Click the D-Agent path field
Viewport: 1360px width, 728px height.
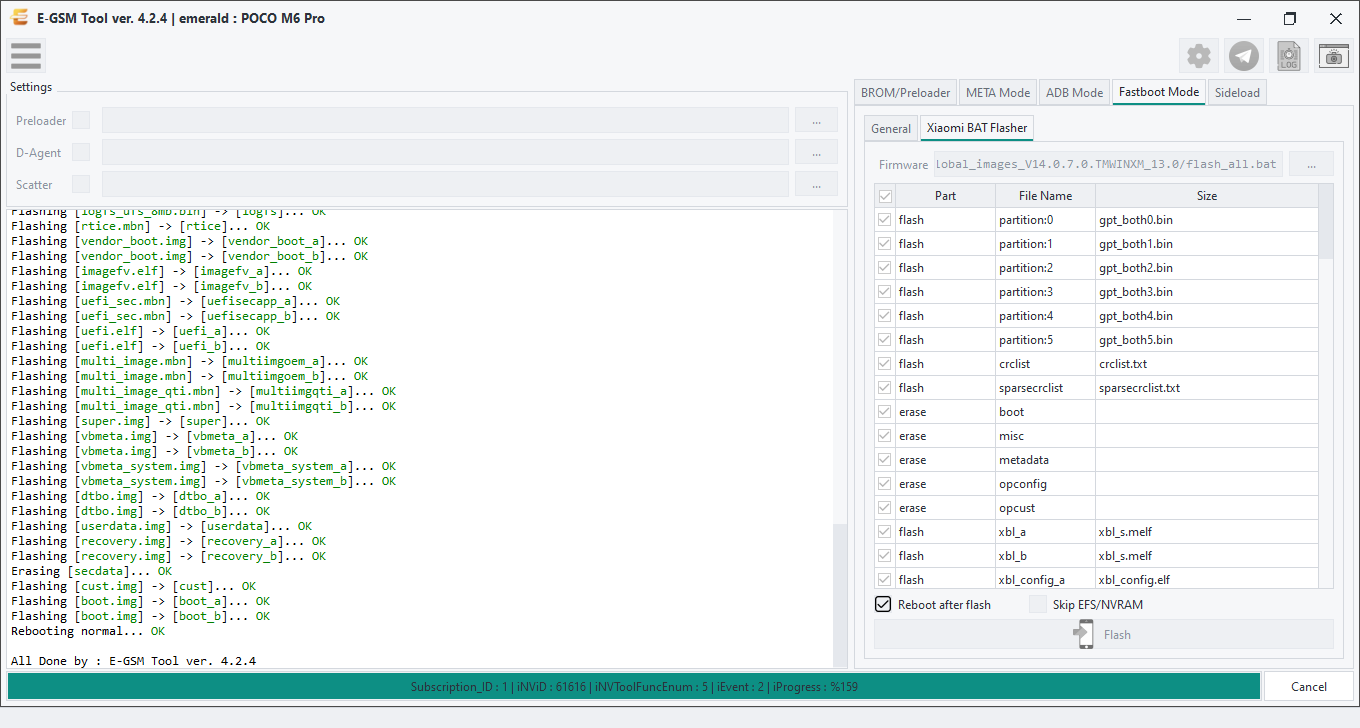point(445,152)
